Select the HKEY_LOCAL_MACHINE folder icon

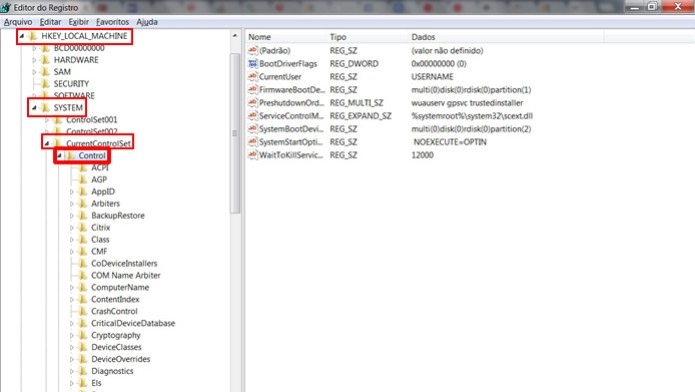[33, 36]
